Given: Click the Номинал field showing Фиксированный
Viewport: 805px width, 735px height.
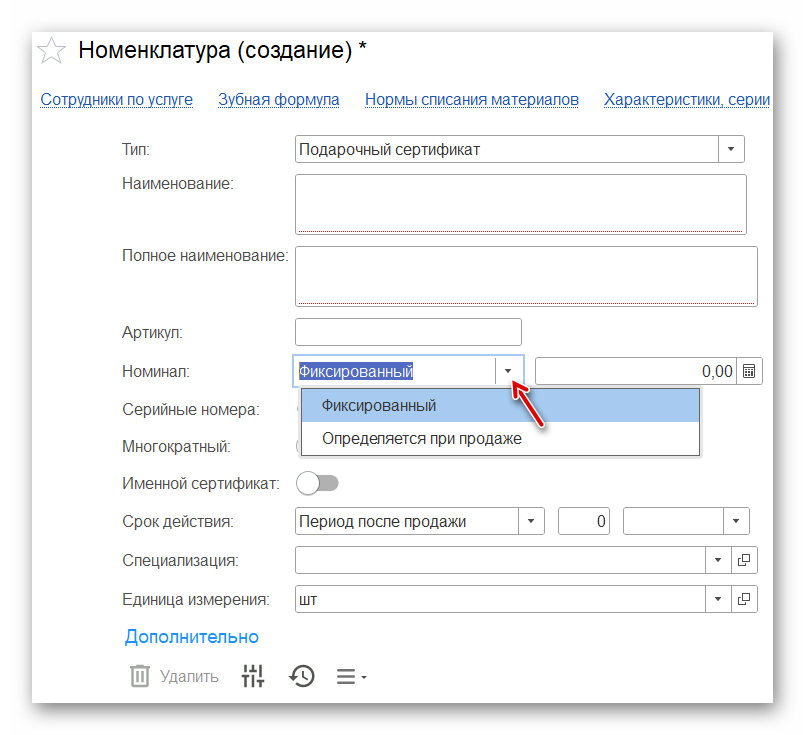Looking at the screenshot, I should click(x=395, y=371).
